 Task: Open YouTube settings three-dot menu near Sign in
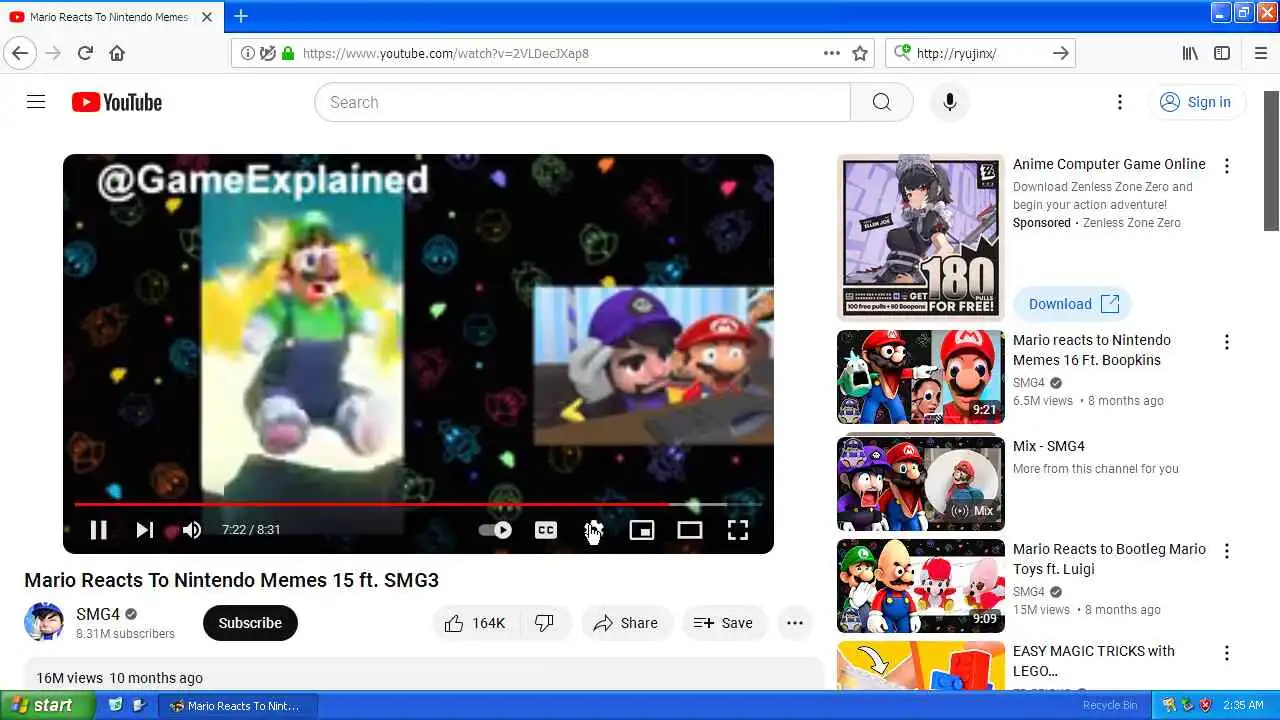[x=1120, y=102]
